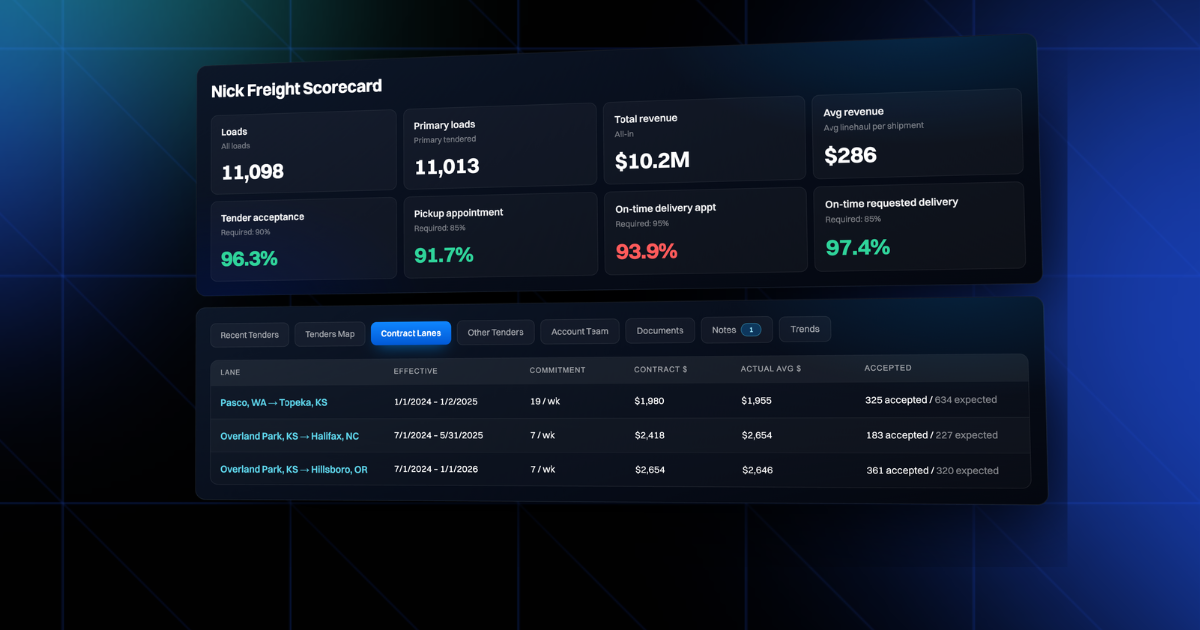Click the LANE column header

pyautogui.click(x=230, y=372)
